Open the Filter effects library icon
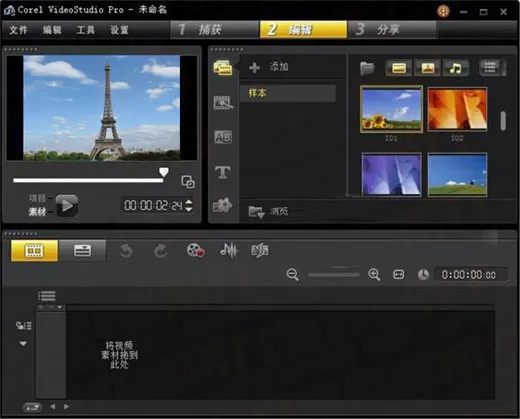The height and width of the screenshot is (419, 520). 222,205
